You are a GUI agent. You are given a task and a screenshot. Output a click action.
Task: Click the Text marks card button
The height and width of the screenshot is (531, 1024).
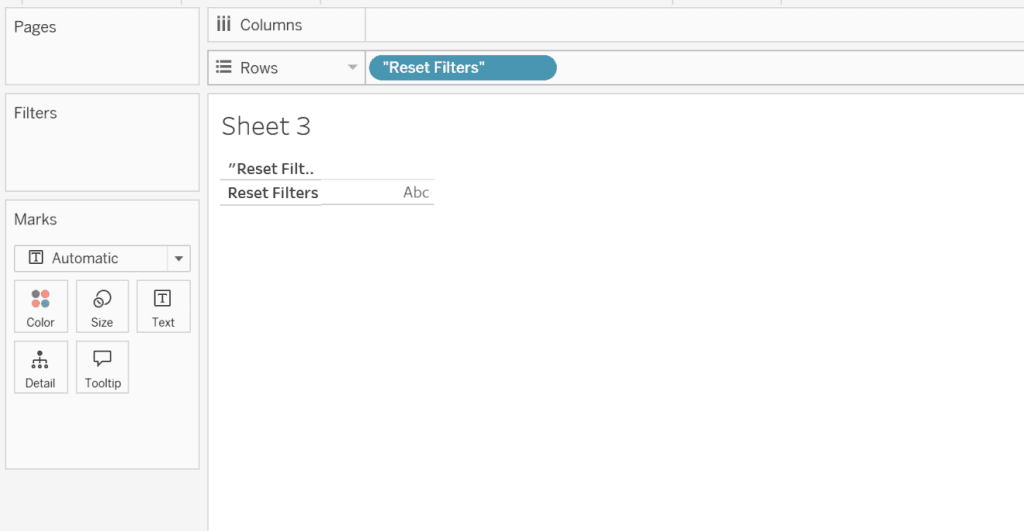163,306
